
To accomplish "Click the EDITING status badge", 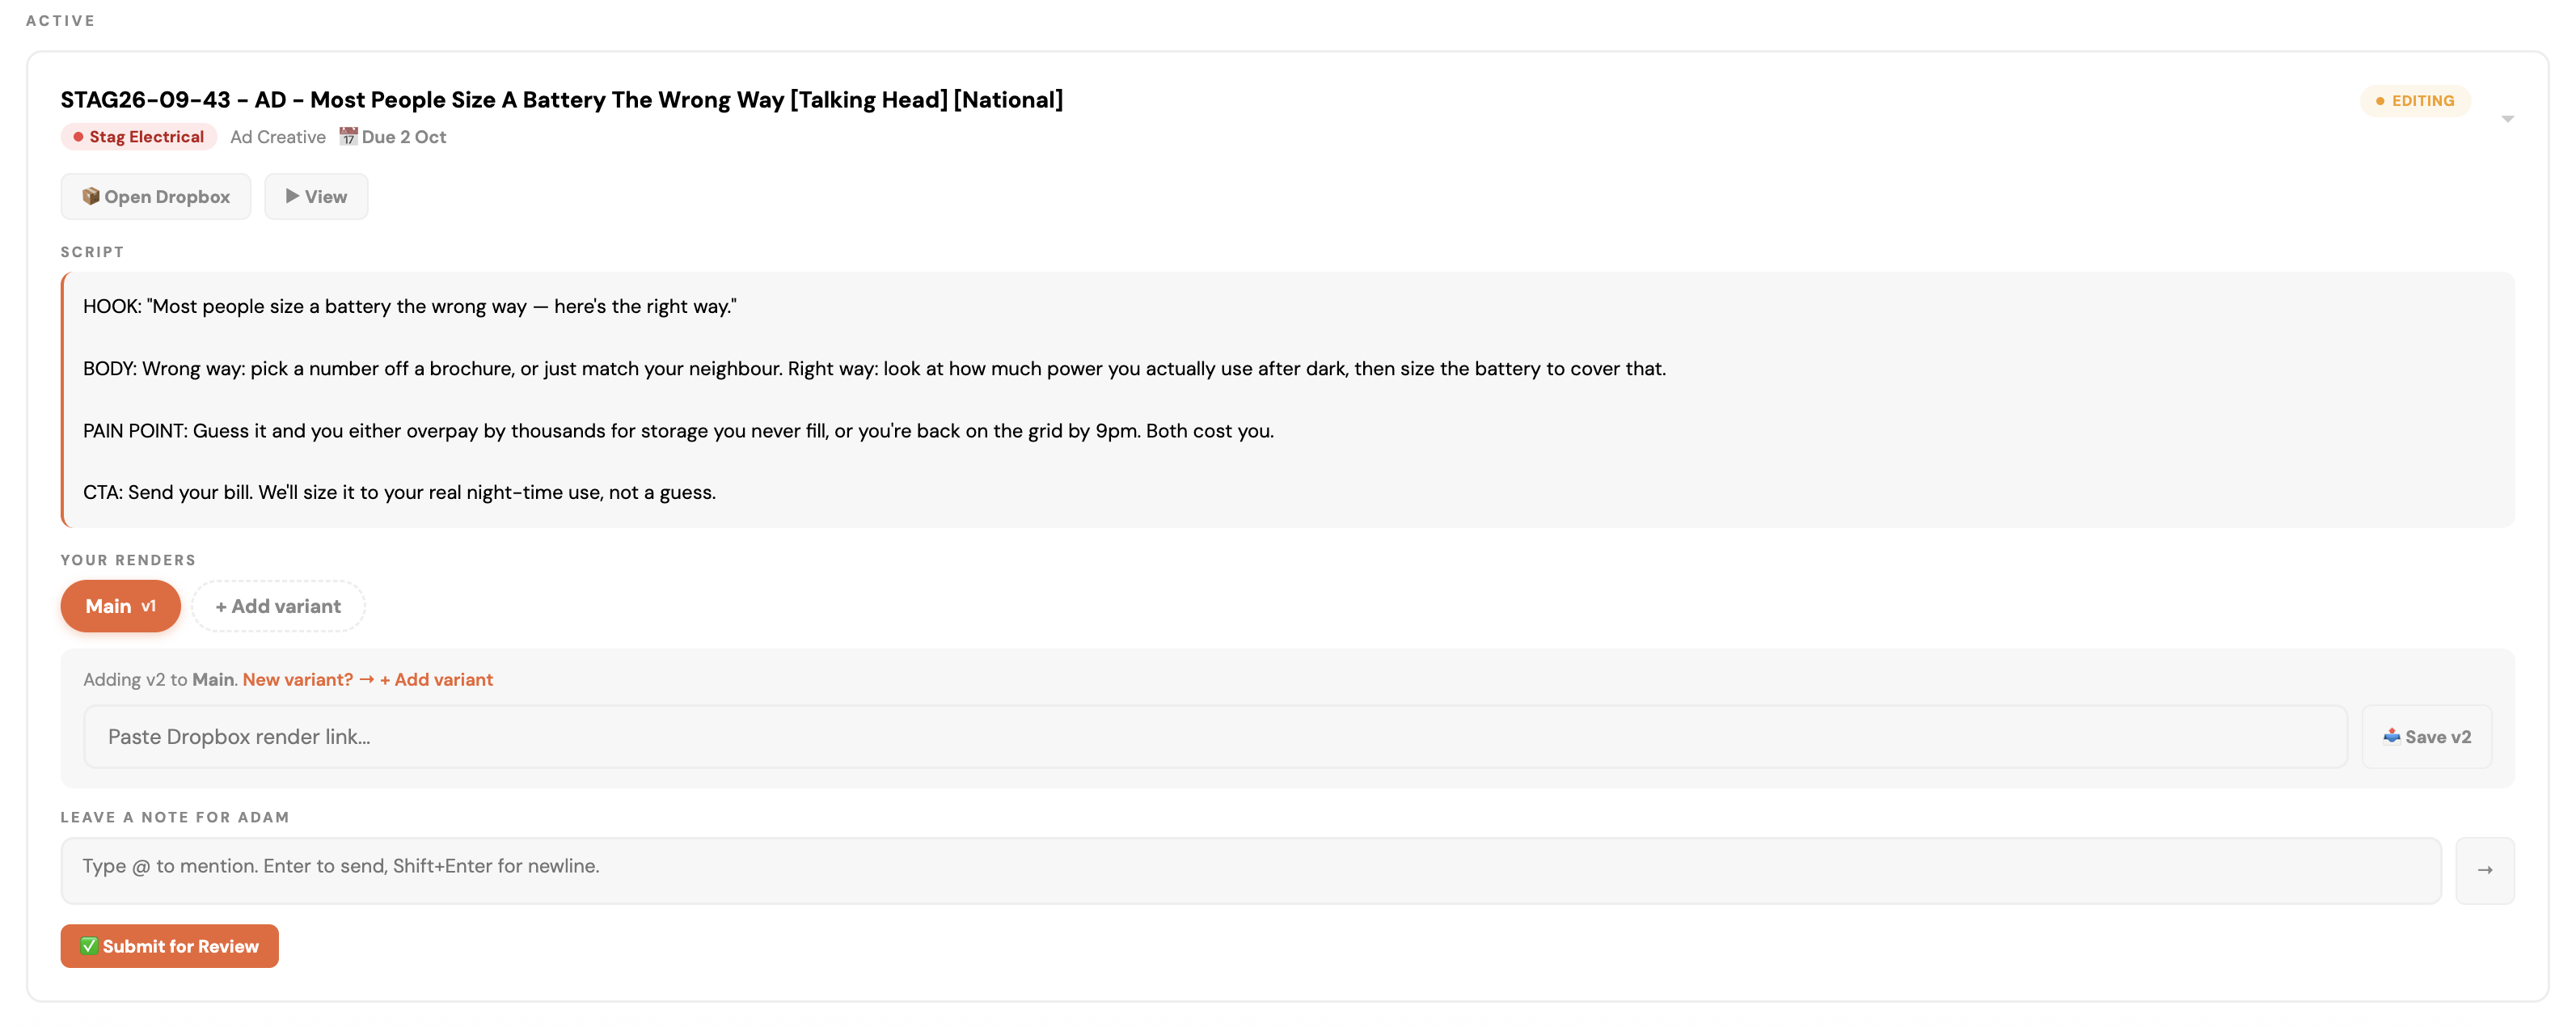I will point(2414,101).
